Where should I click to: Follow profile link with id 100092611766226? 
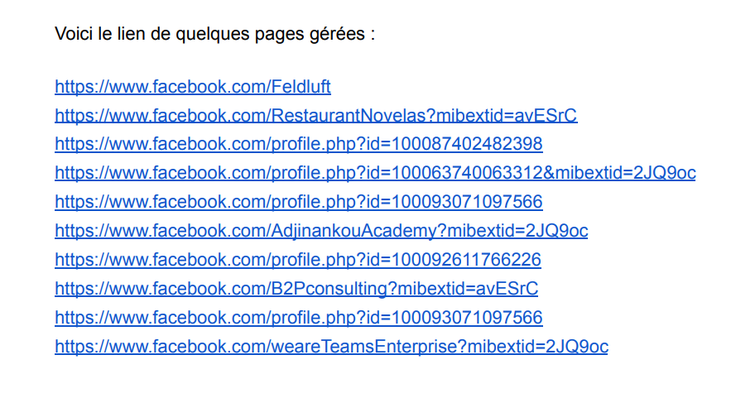[298, 260]
